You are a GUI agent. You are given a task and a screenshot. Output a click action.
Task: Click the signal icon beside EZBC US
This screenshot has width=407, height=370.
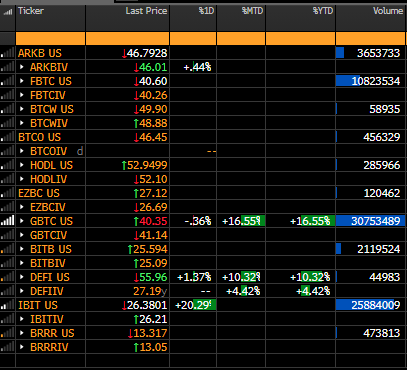point(7,193)
